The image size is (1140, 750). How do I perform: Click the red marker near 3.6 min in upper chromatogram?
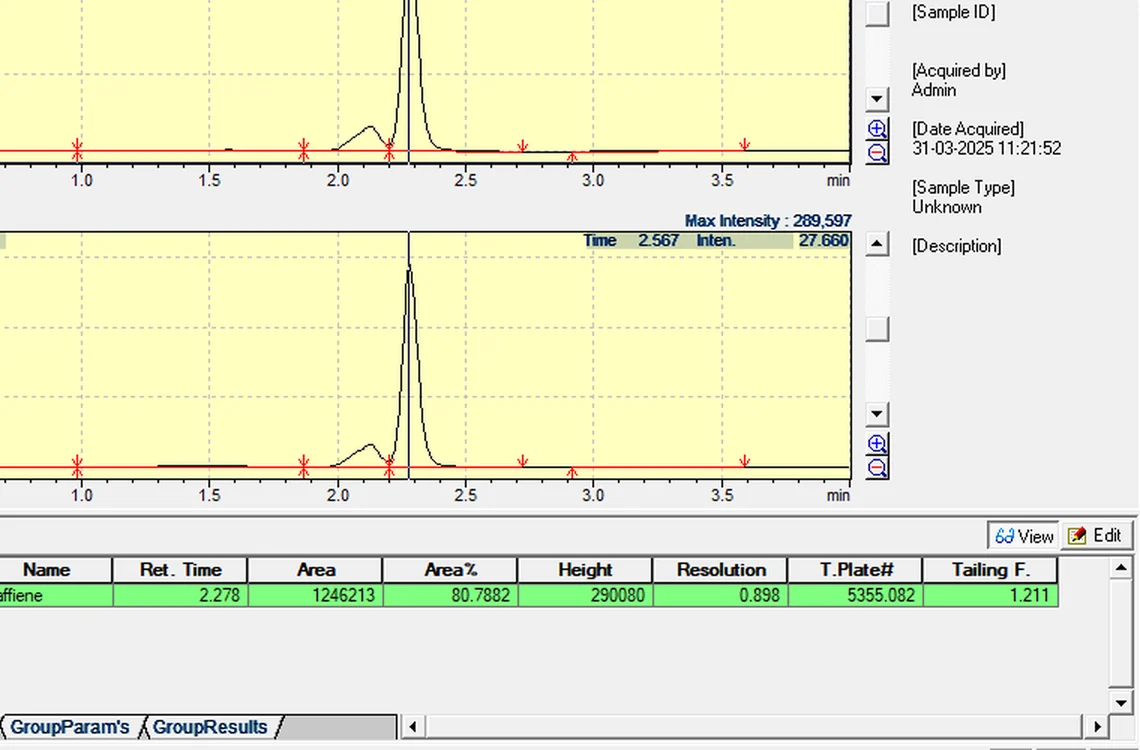point(744,145)
